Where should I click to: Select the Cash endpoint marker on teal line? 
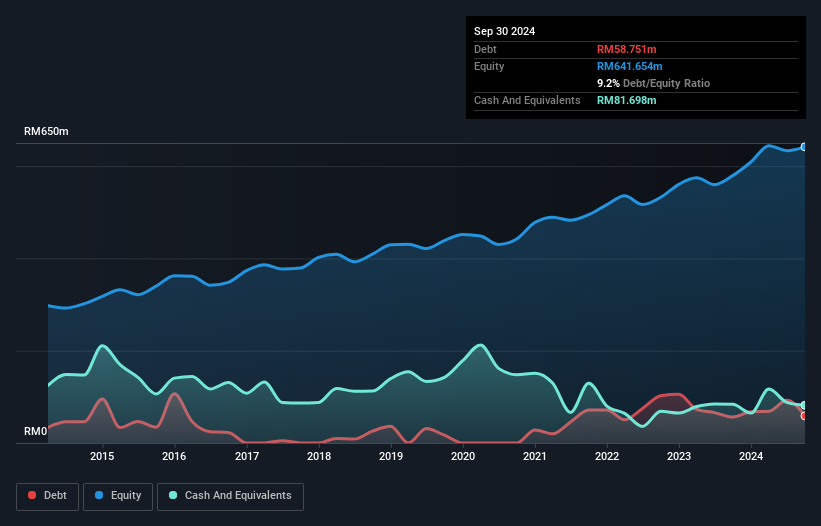pos(804,406)
